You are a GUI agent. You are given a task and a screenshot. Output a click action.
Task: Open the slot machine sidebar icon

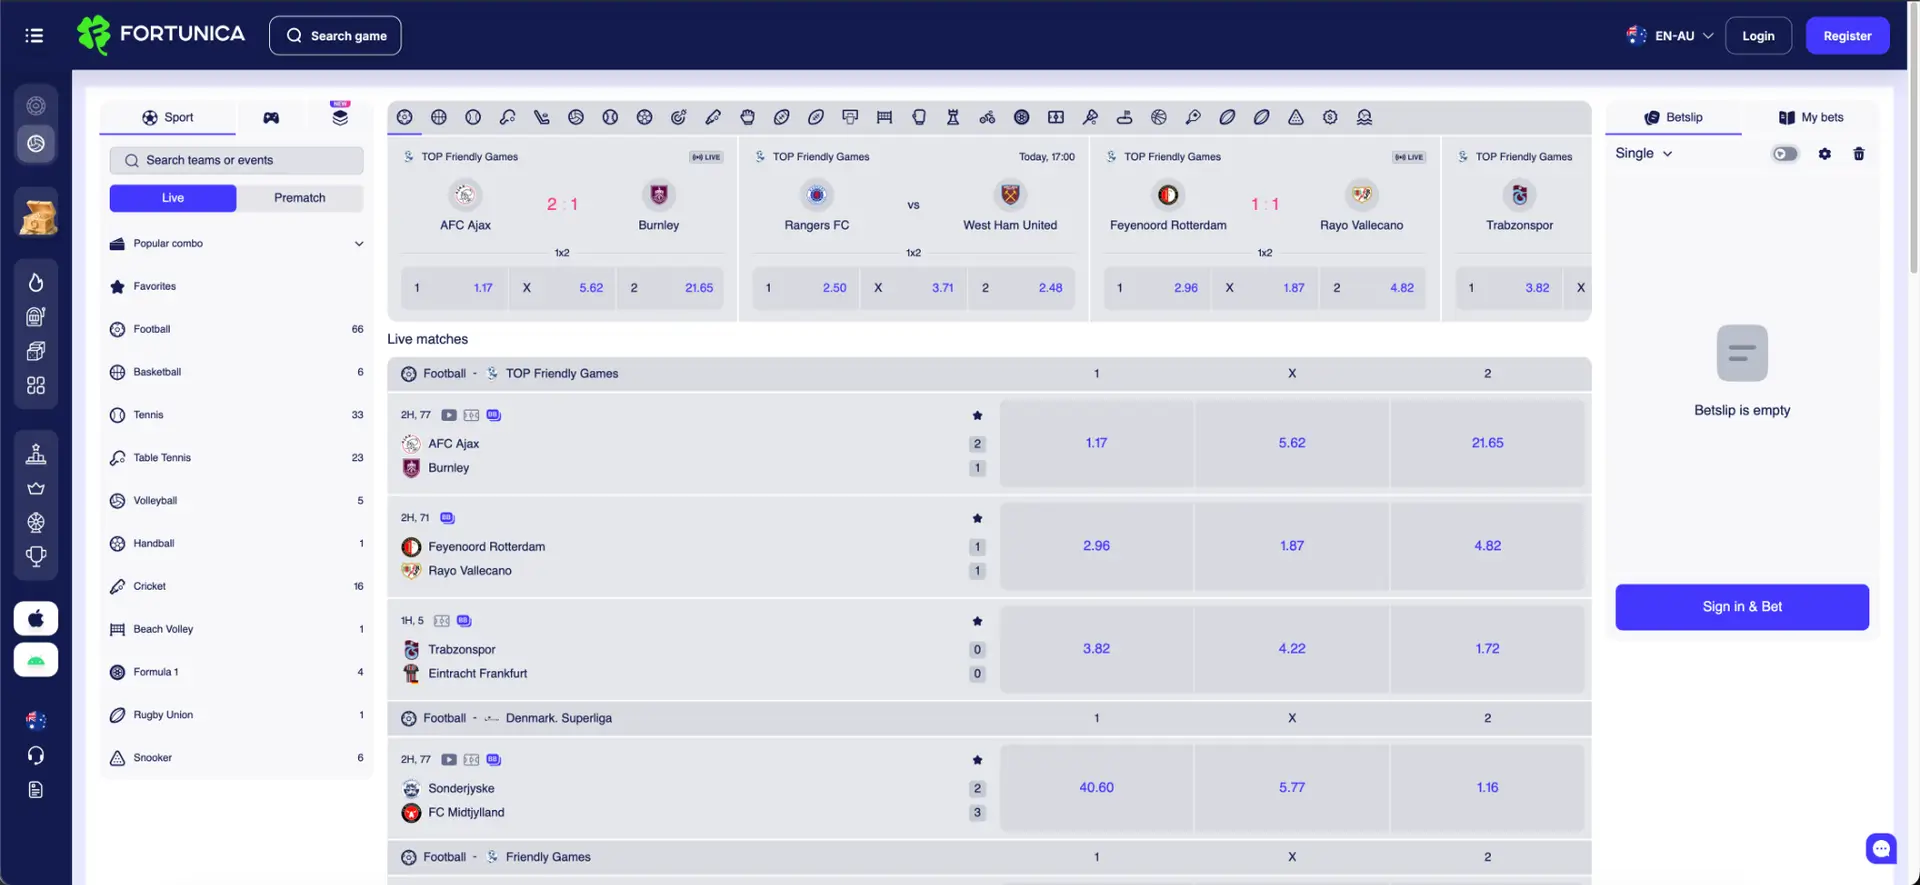[36, 317]
